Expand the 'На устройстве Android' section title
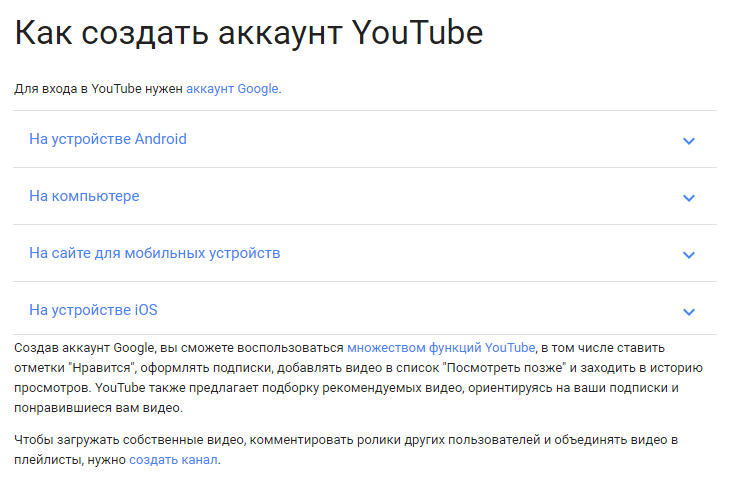The height and width of the screenshot is (504, 729). (x=108, y=139)
